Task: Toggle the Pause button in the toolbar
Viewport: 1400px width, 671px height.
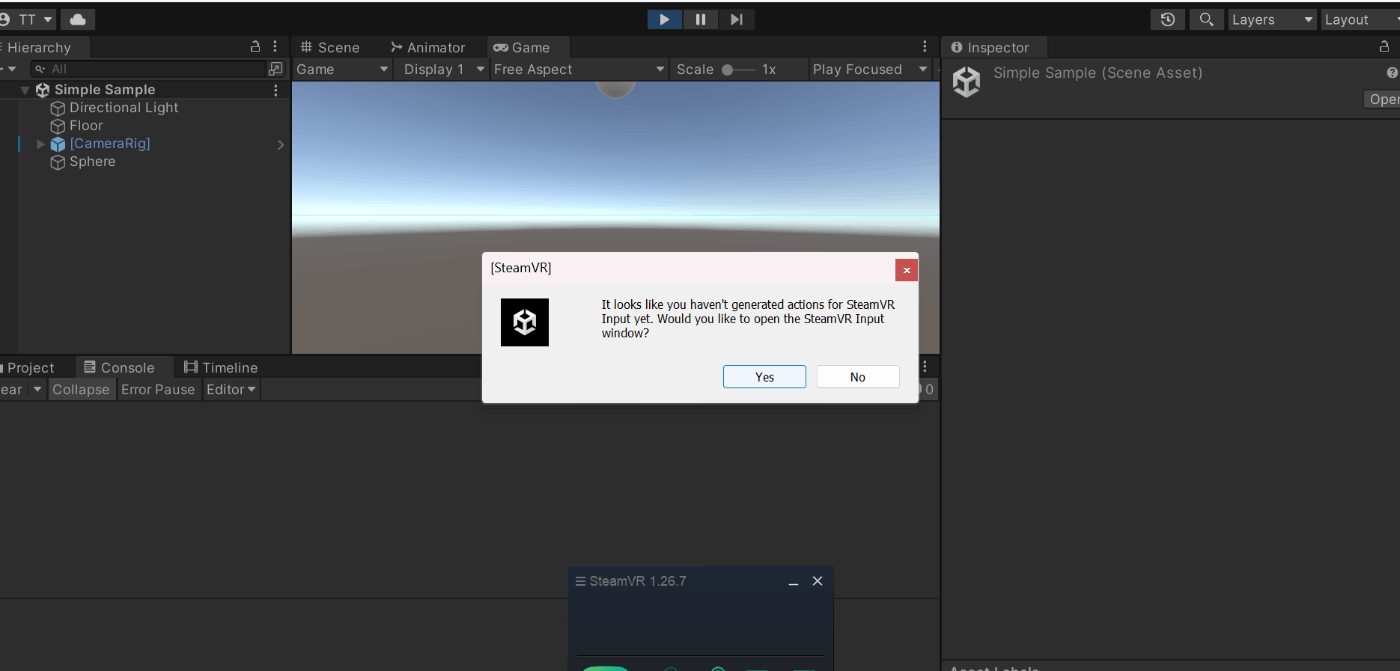Action: [700, 19]
